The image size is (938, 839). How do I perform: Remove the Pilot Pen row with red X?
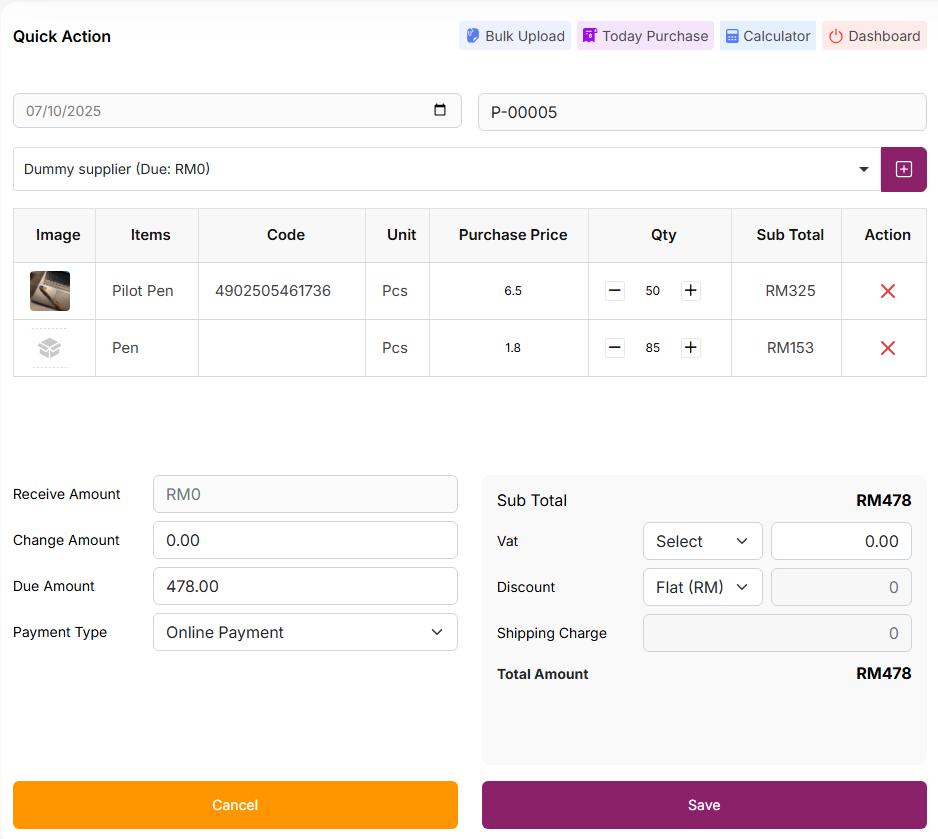[x=887, y=291]
